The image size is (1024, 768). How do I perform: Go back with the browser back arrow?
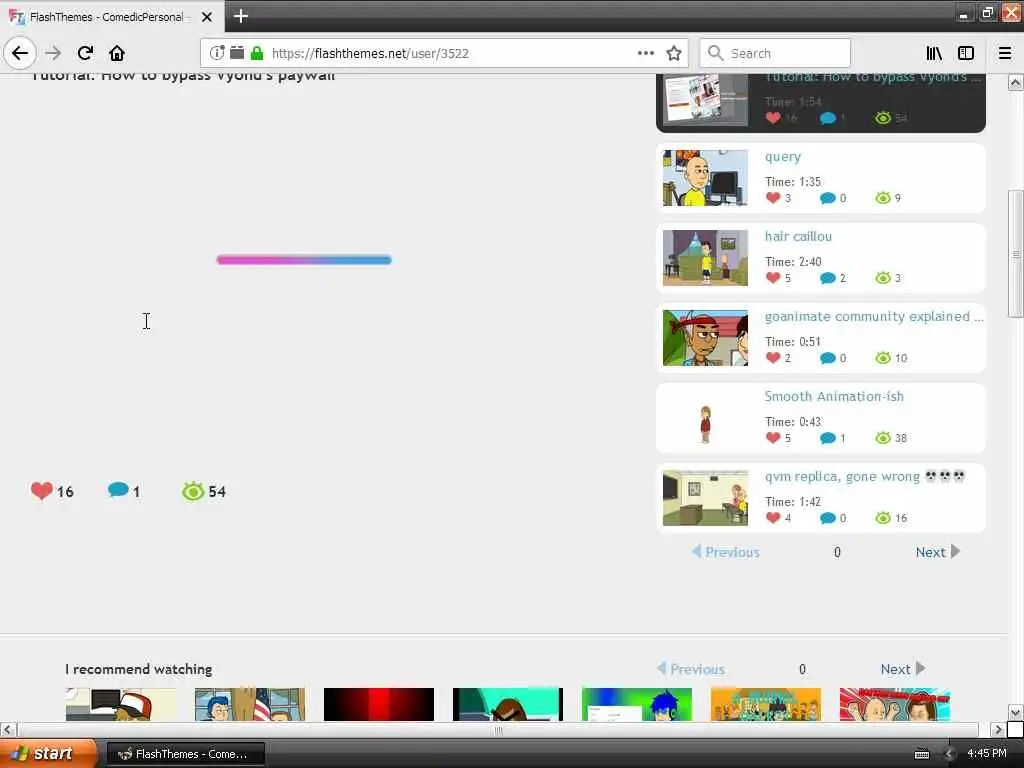click(20, 53)
